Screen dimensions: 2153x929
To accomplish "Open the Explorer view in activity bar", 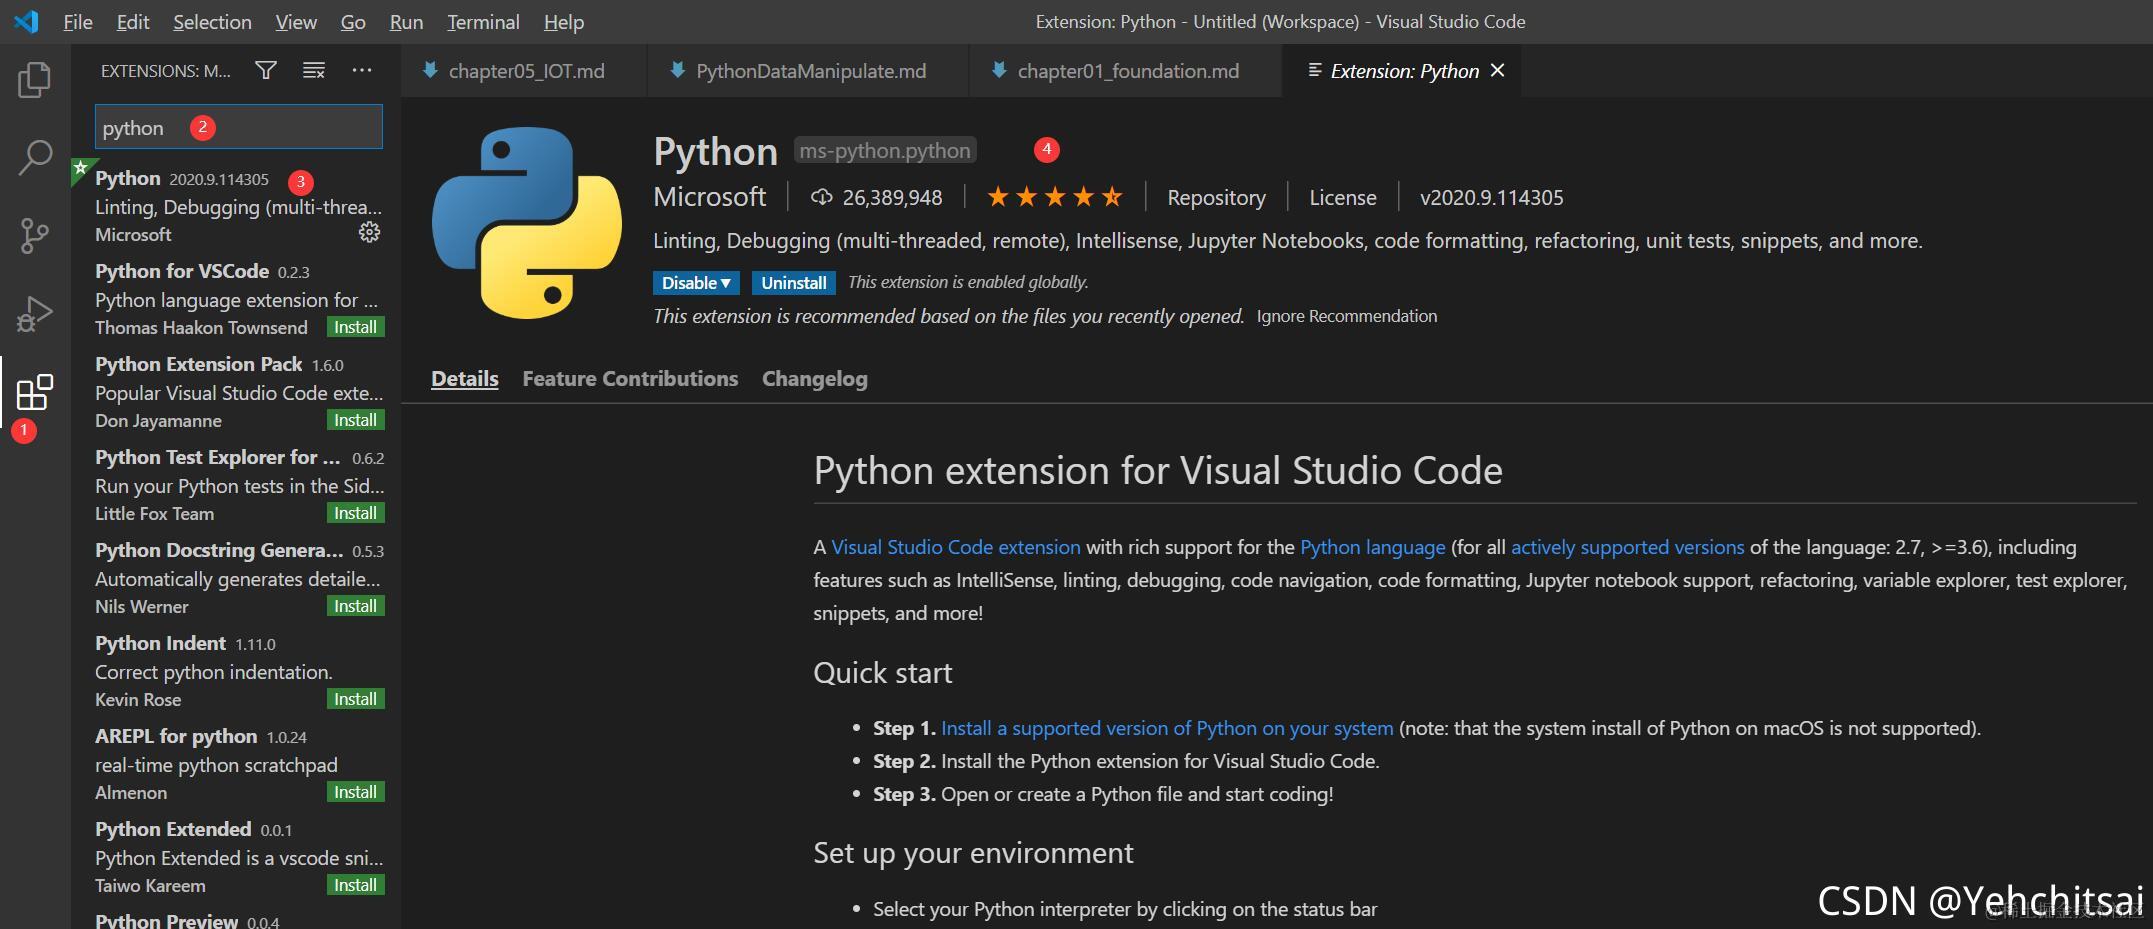I will click(34, 80).
